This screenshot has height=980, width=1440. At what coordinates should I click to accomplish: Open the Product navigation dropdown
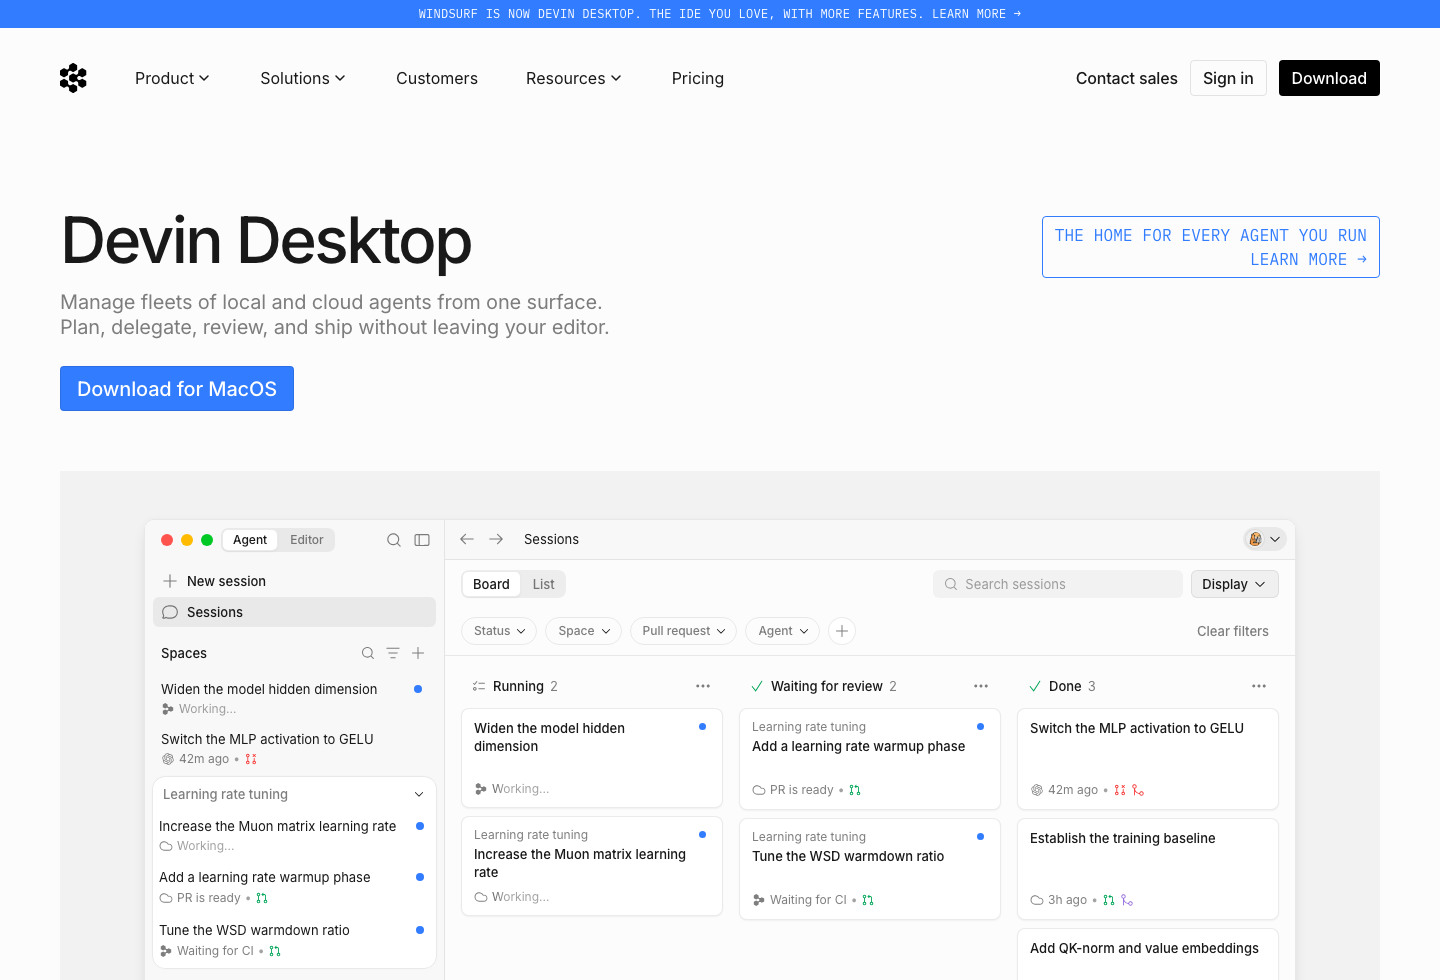tap(172, 78)
